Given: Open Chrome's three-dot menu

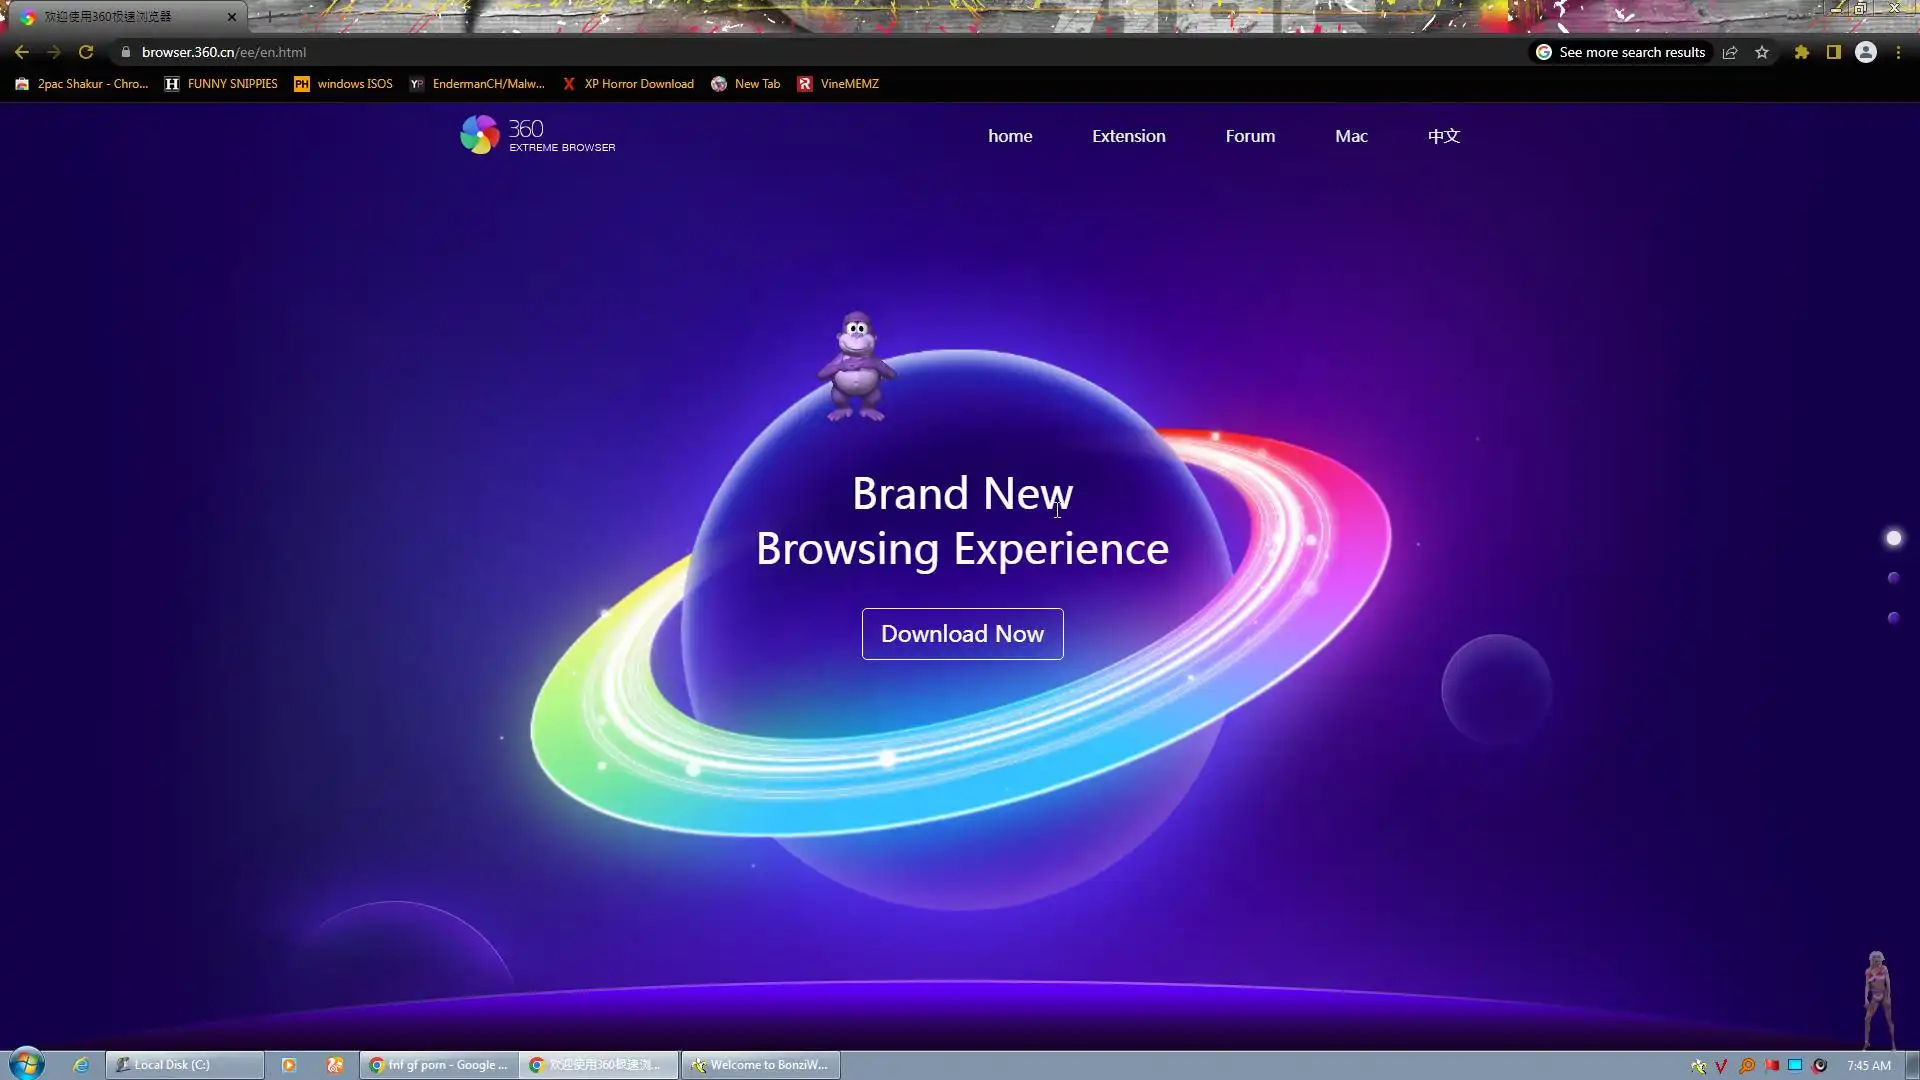Looking at the screenshot, I should [x=1898, y=52].
